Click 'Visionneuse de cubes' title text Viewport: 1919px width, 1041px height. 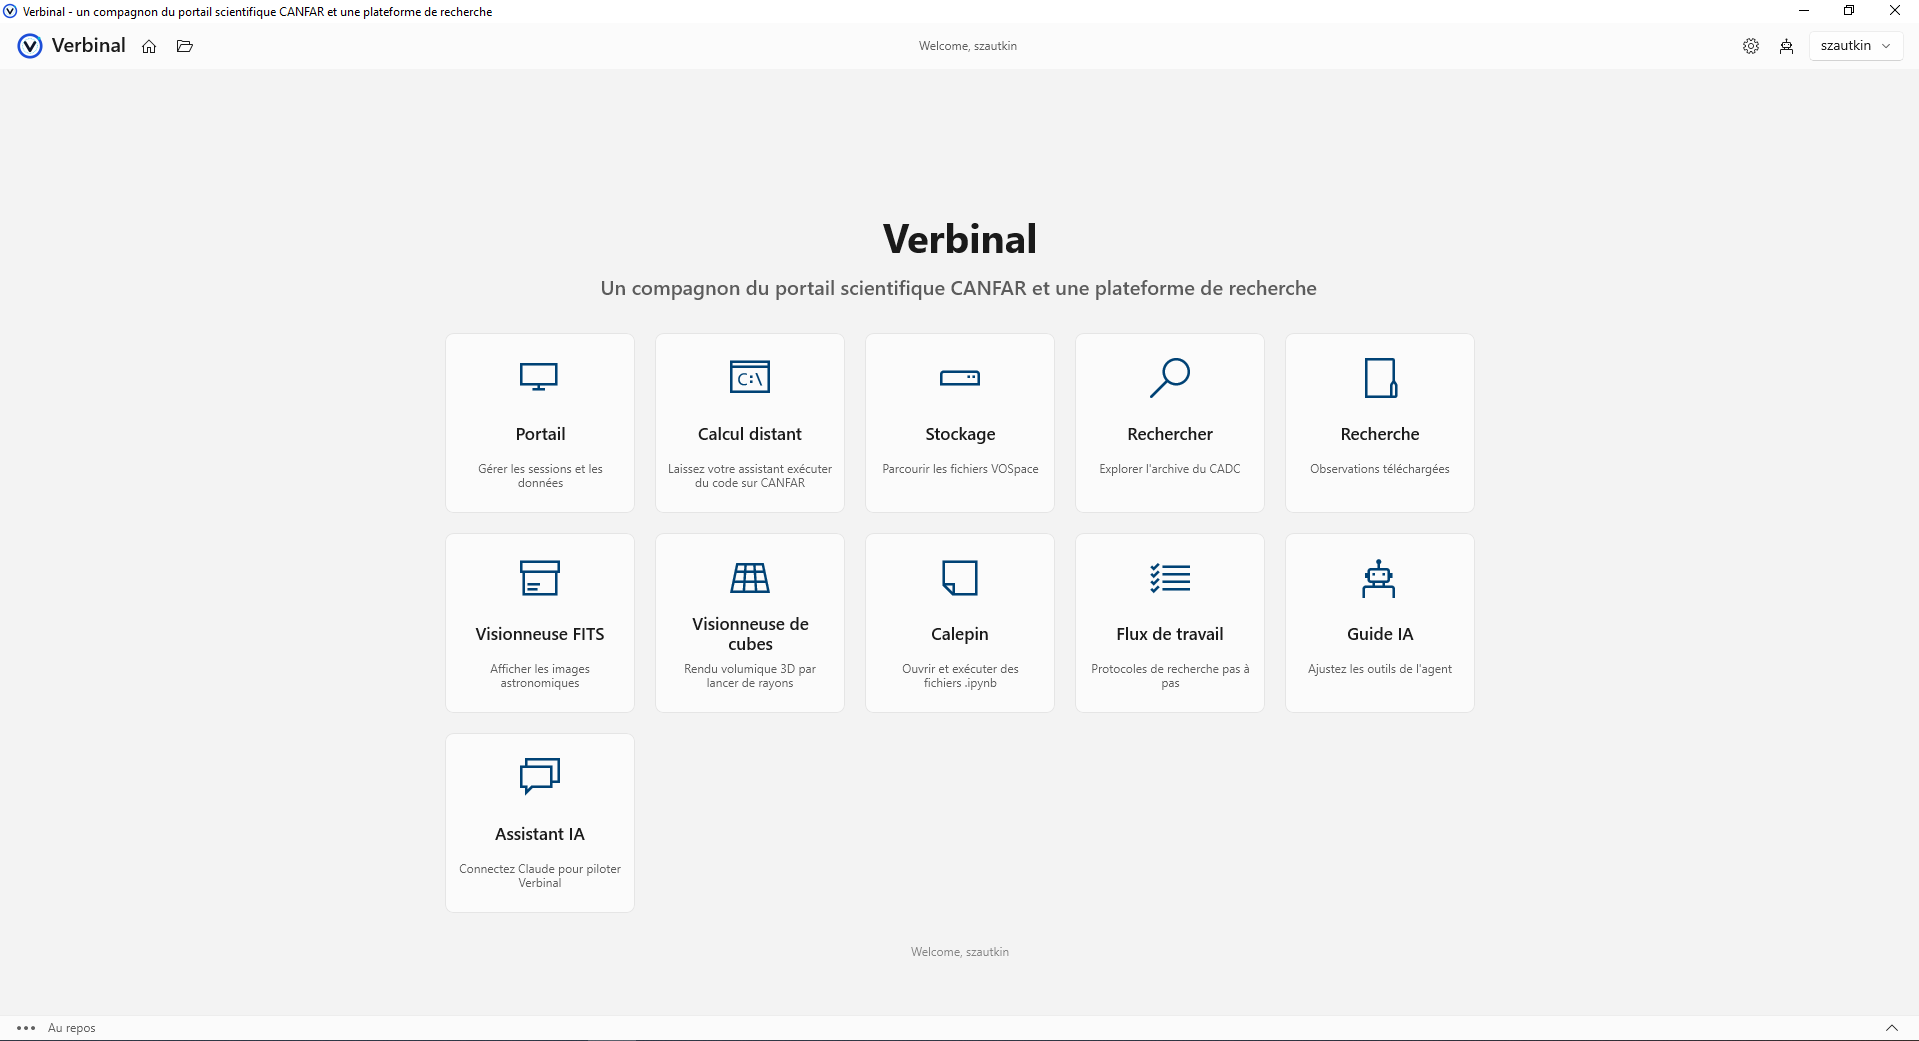coord(750,634)
